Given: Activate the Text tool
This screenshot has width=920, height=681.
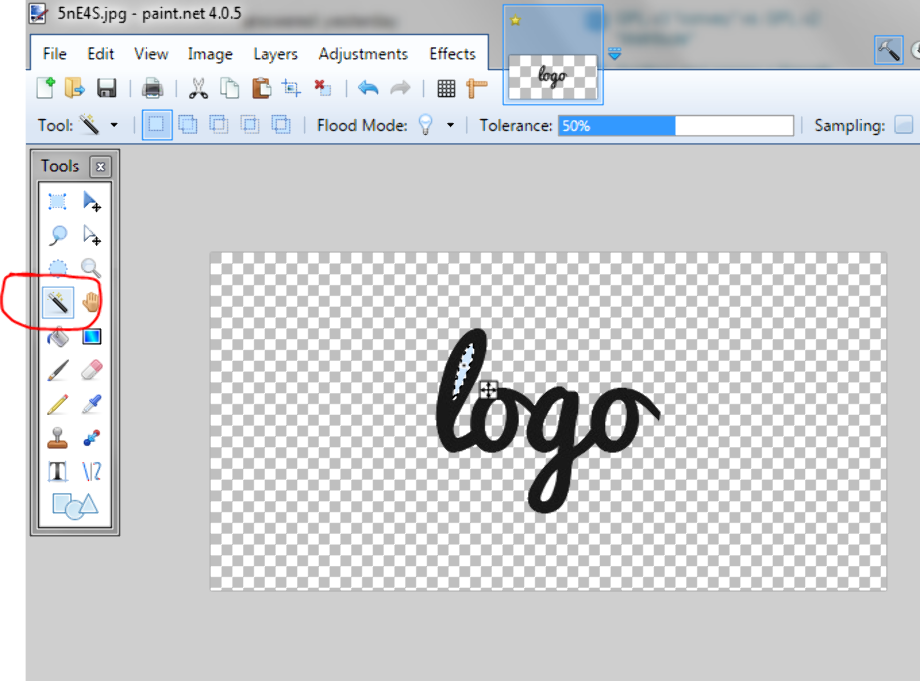Looking at the screenshot, I should pyautogui.click(x=58, y=472).
